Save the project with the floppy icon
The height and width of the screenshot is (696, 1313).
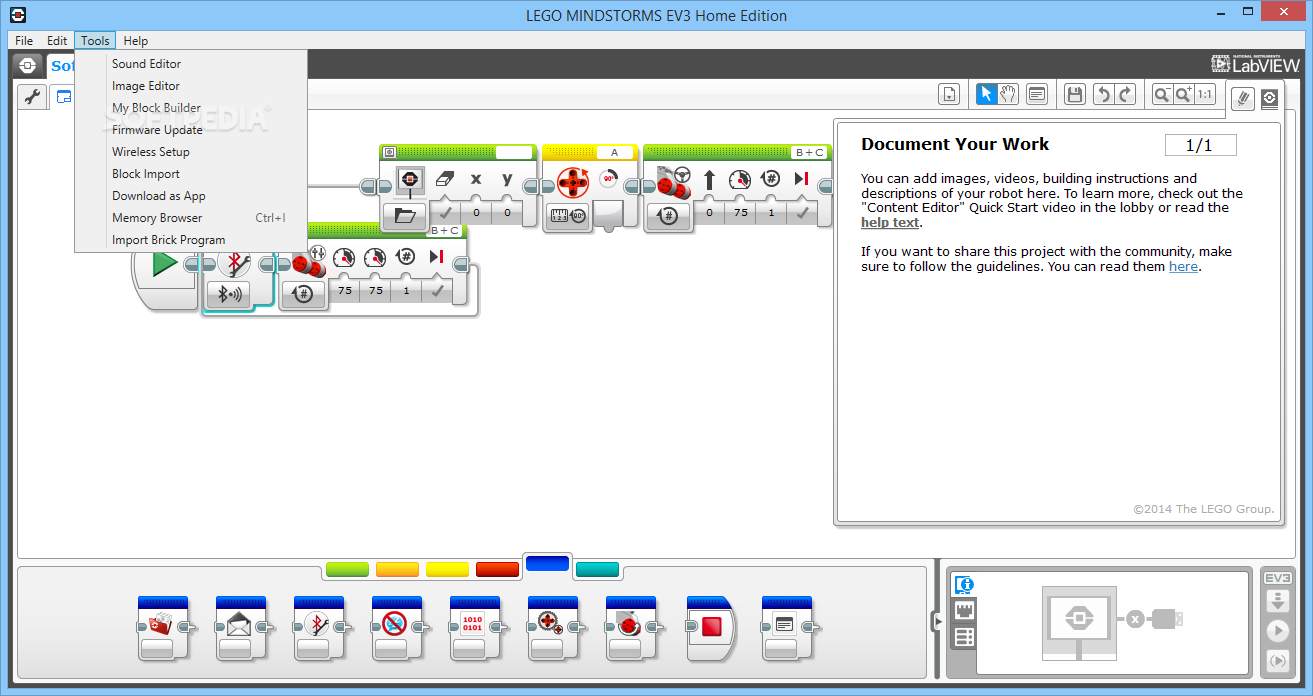coord(1075,94)
